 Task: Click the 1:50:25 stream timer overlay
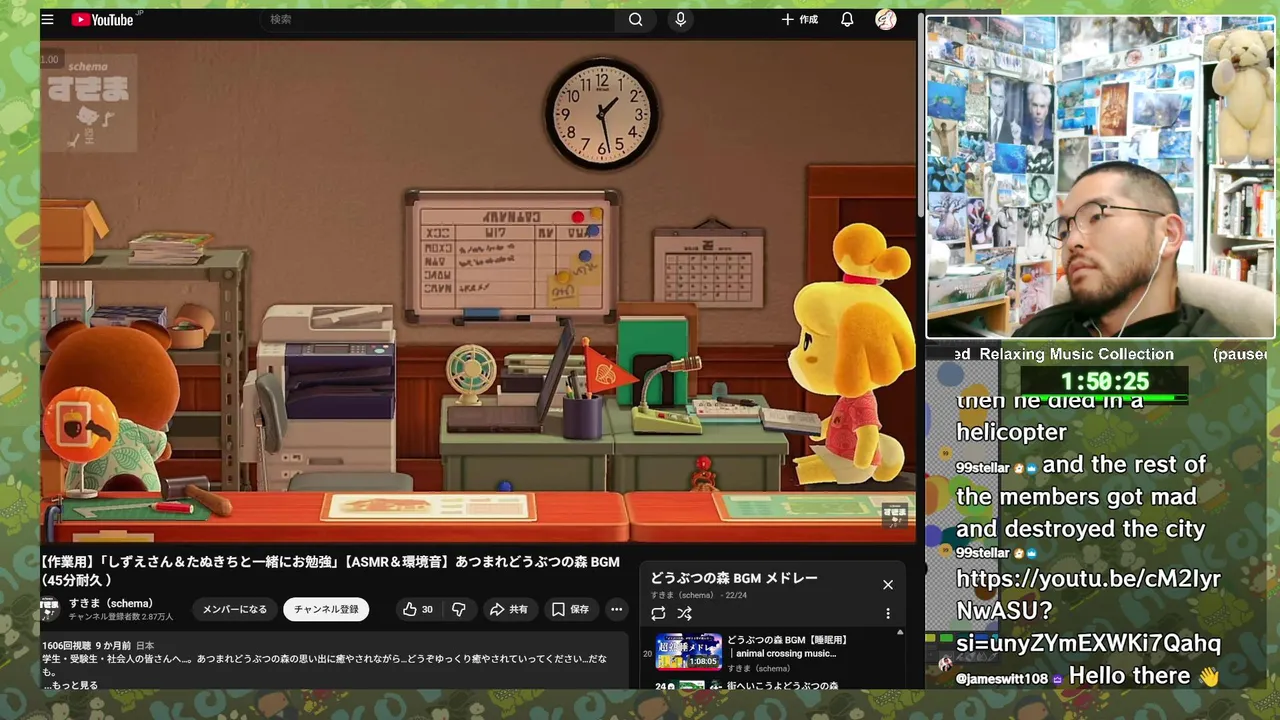1105,382
